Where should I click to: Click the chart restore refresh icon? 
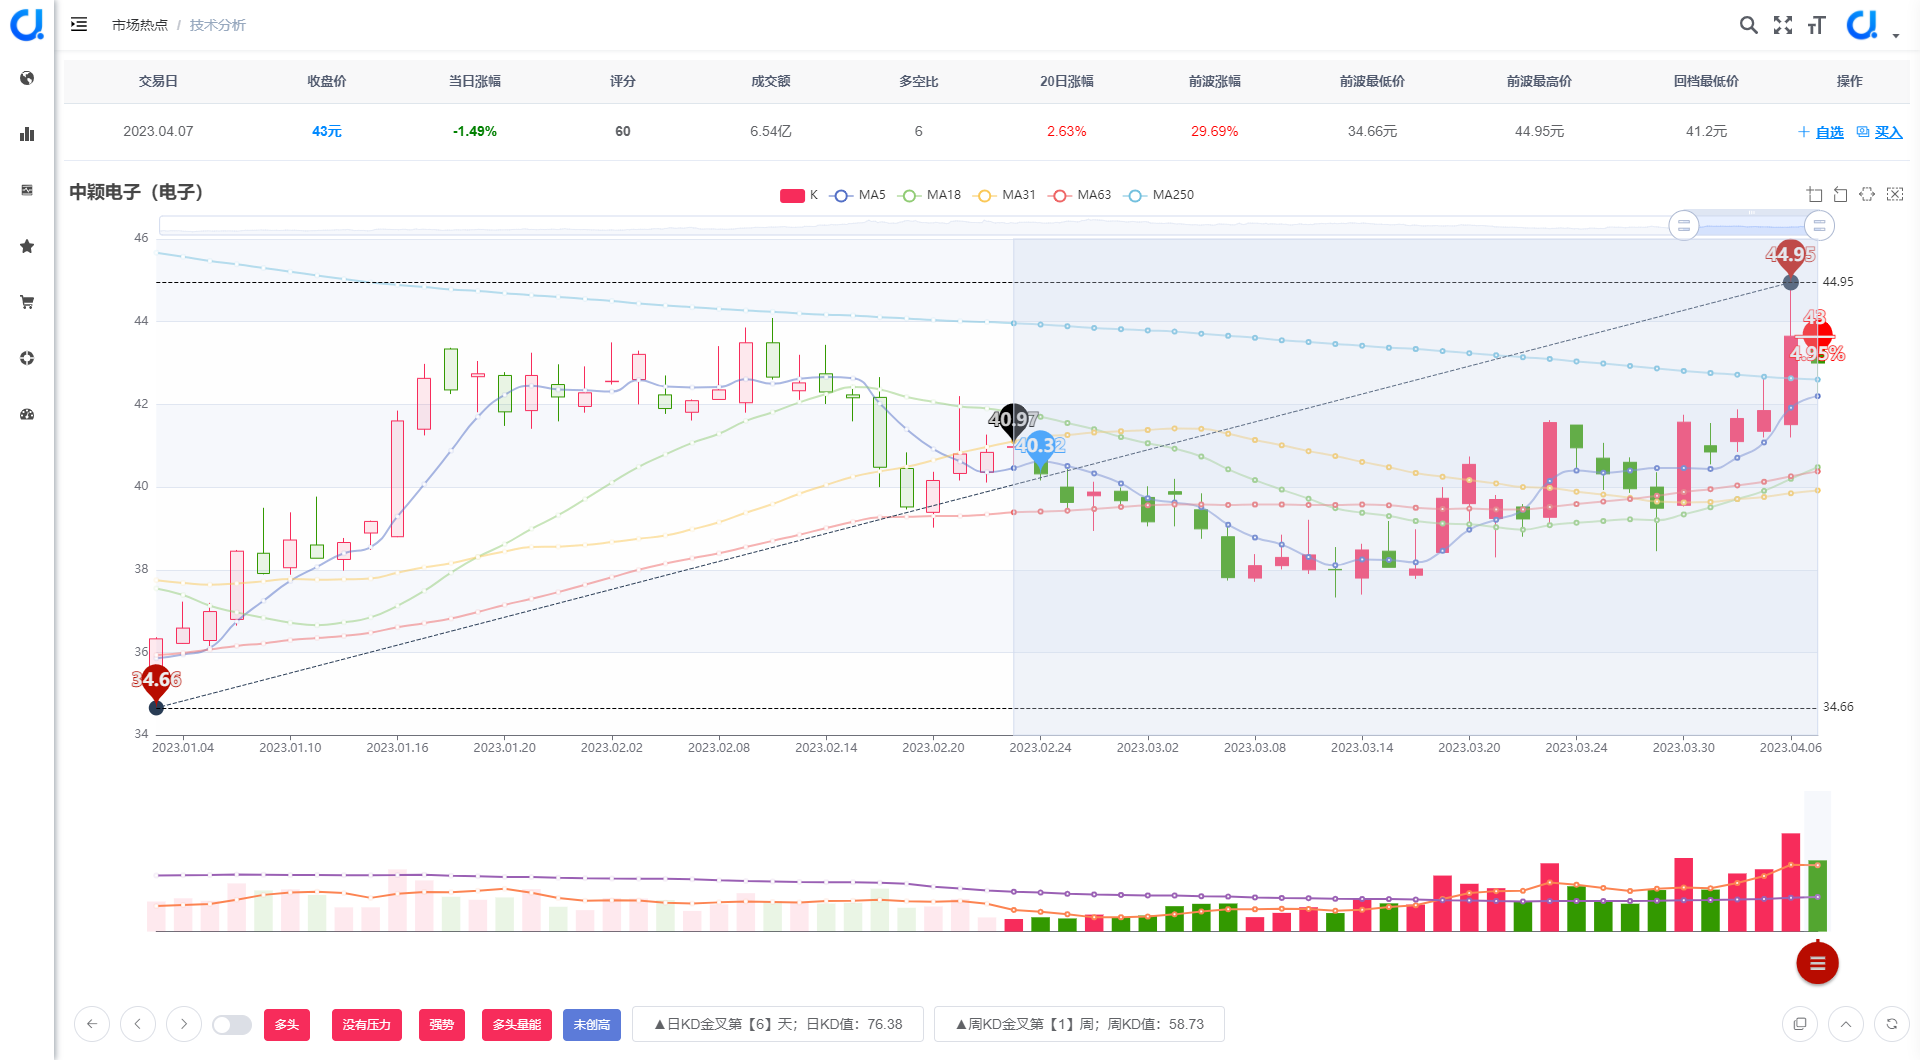(1867, 194)
